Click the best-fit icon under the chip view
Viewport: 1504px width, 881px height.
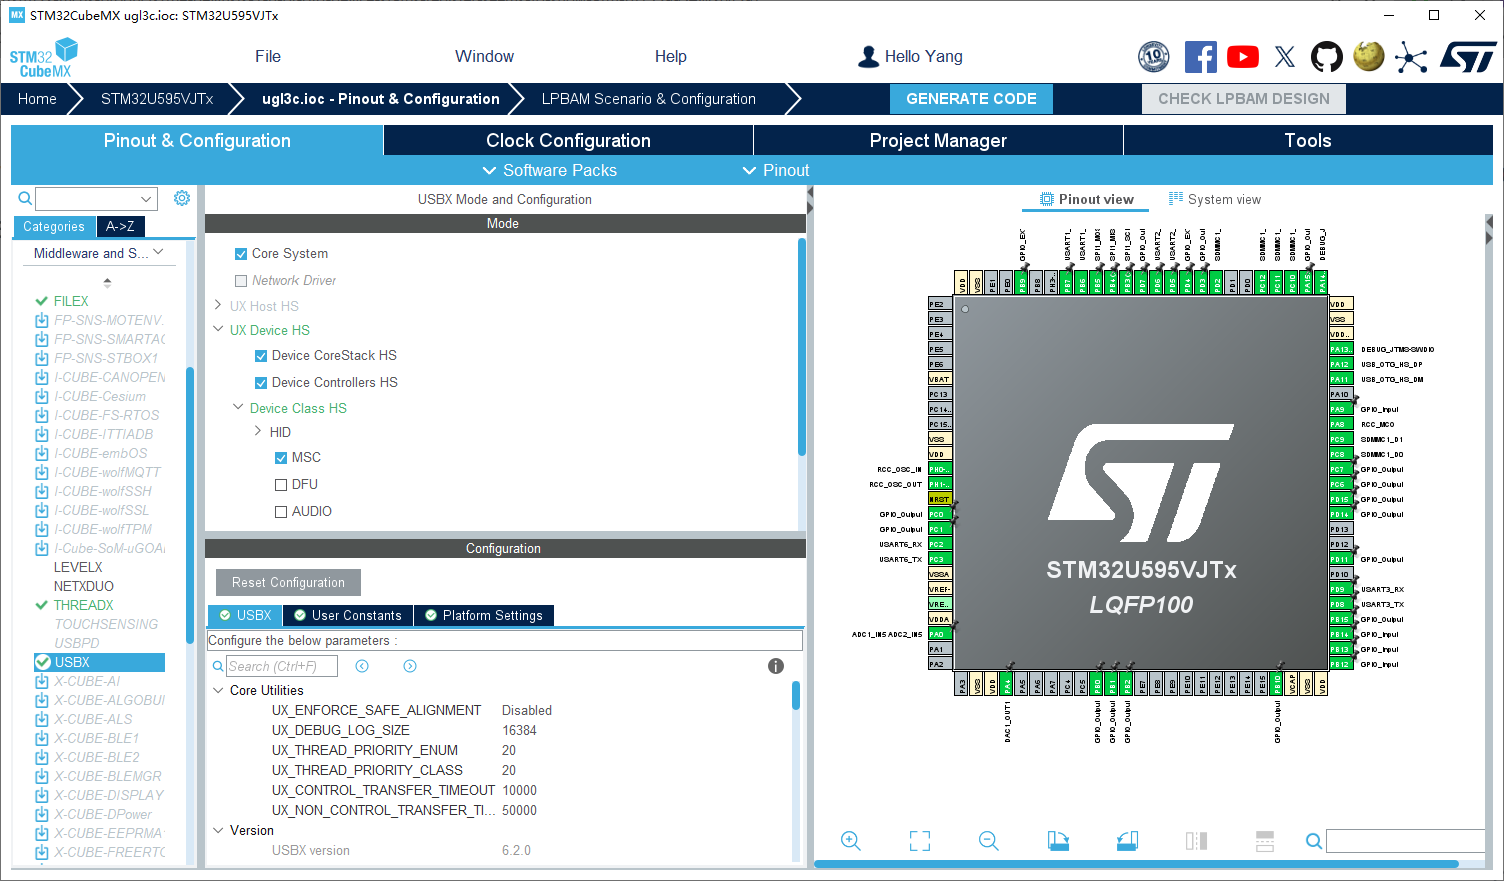click(919, 841)
